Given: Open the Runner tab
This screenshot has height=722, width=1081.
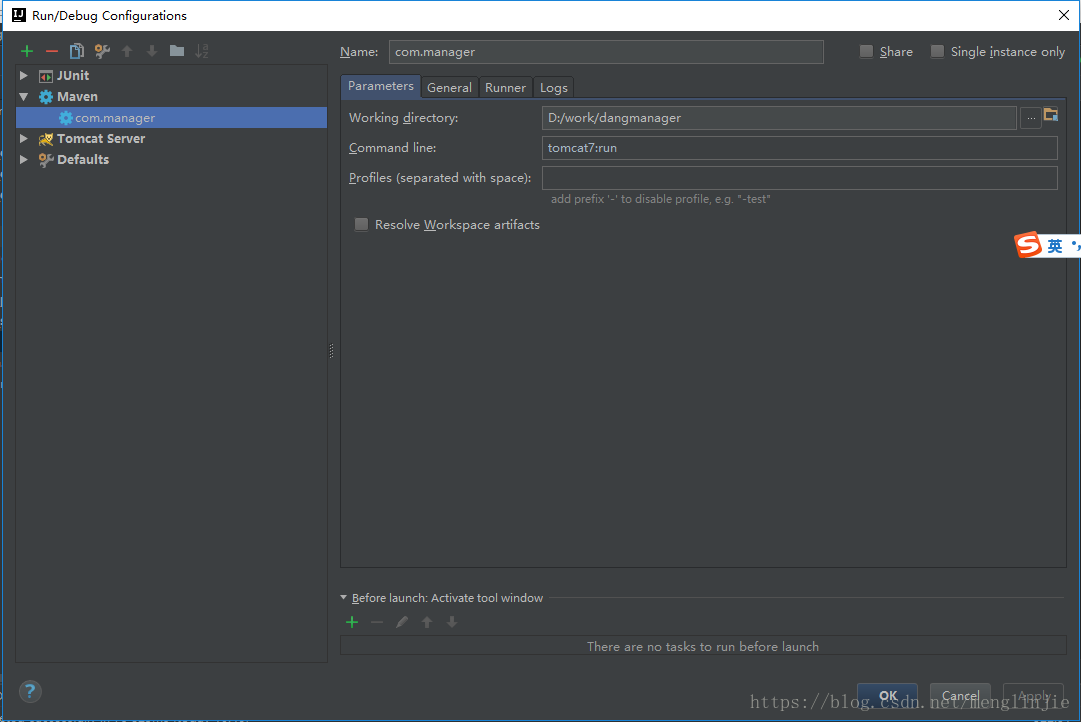Looking at the screenshot, I should click(x=505, y=88).
